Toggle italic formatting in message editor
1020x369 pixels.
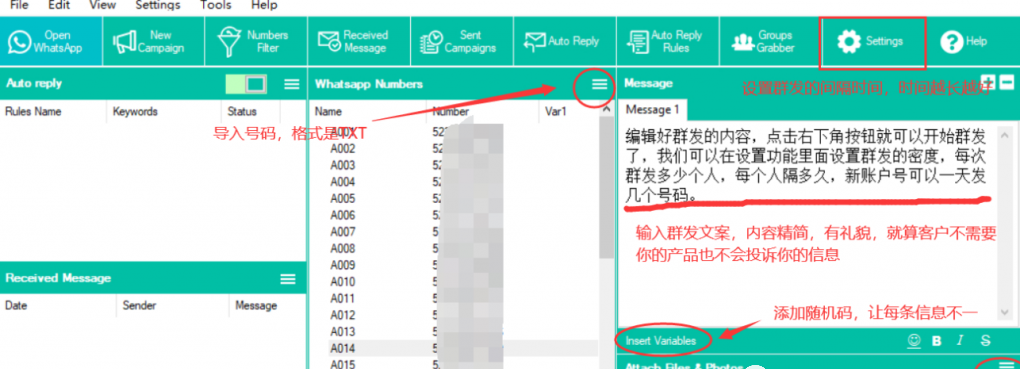click(x=960, y=340)
